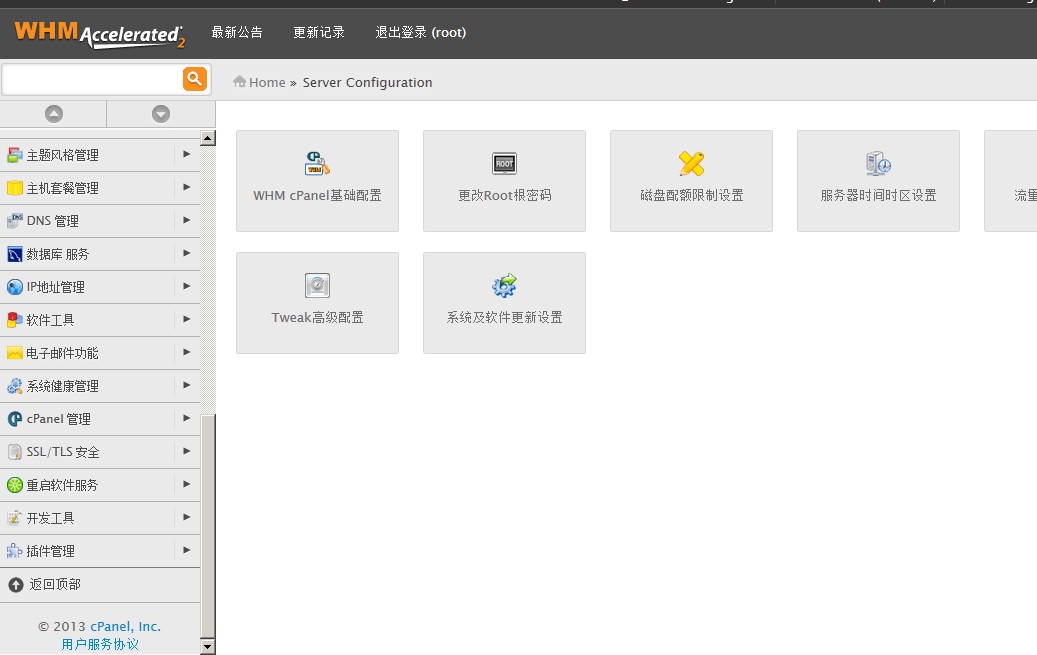Open the 电子邮件功能 sidebar menu label
Image resolution: width=1037 pixels, height=655 pixels.
pyautogui.click(x=62, y=353)
